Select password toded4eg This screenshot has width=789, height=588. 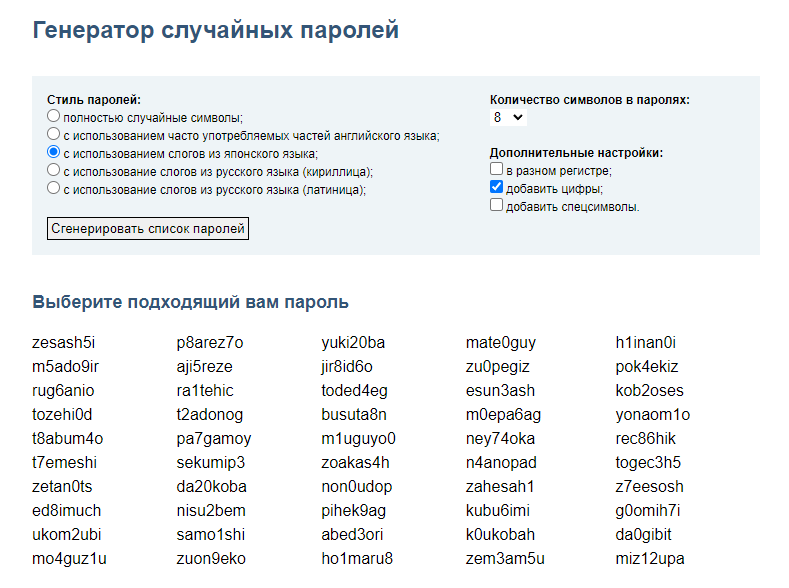click(355, 391)
